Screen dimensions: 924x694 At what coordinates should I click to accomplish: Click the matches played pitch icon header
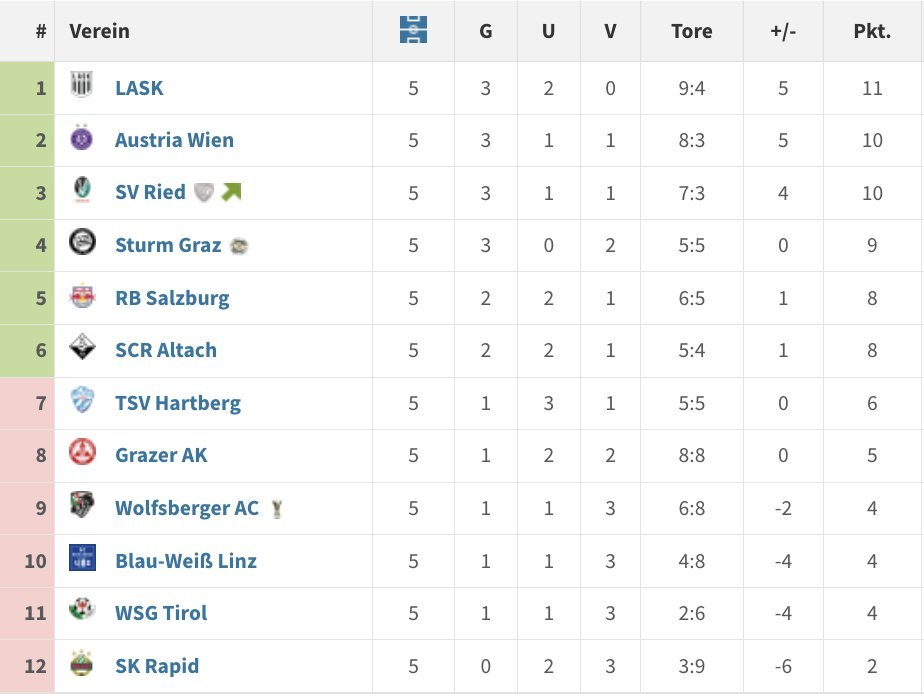coord(413,31)
